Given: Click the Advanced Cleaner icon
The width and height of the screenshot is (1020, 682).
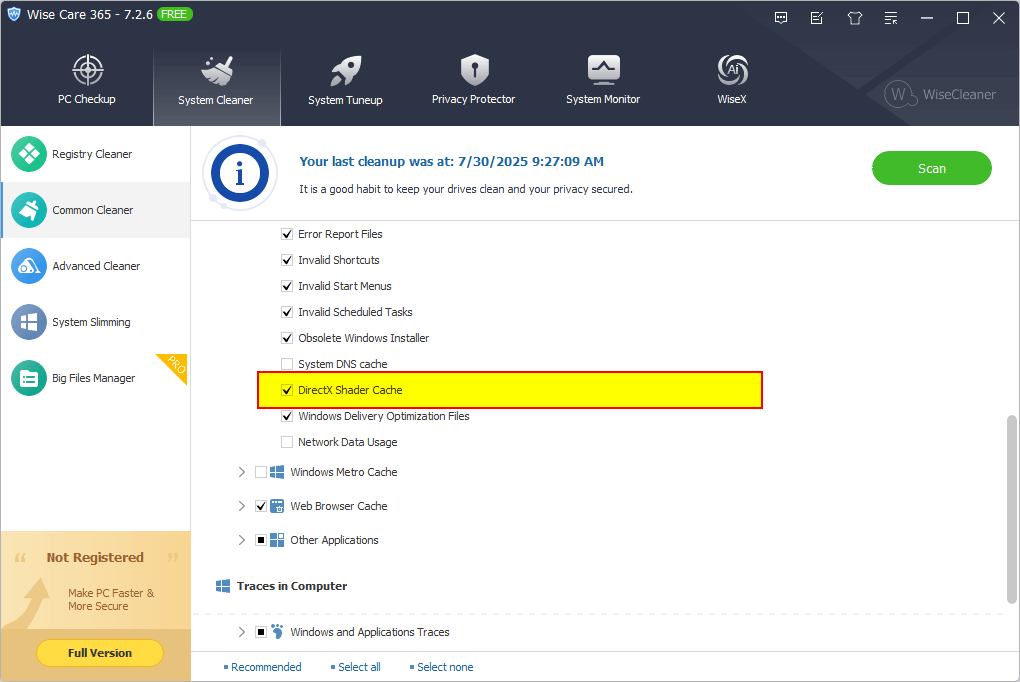Looking at the screenshot, I should point(29,266).
